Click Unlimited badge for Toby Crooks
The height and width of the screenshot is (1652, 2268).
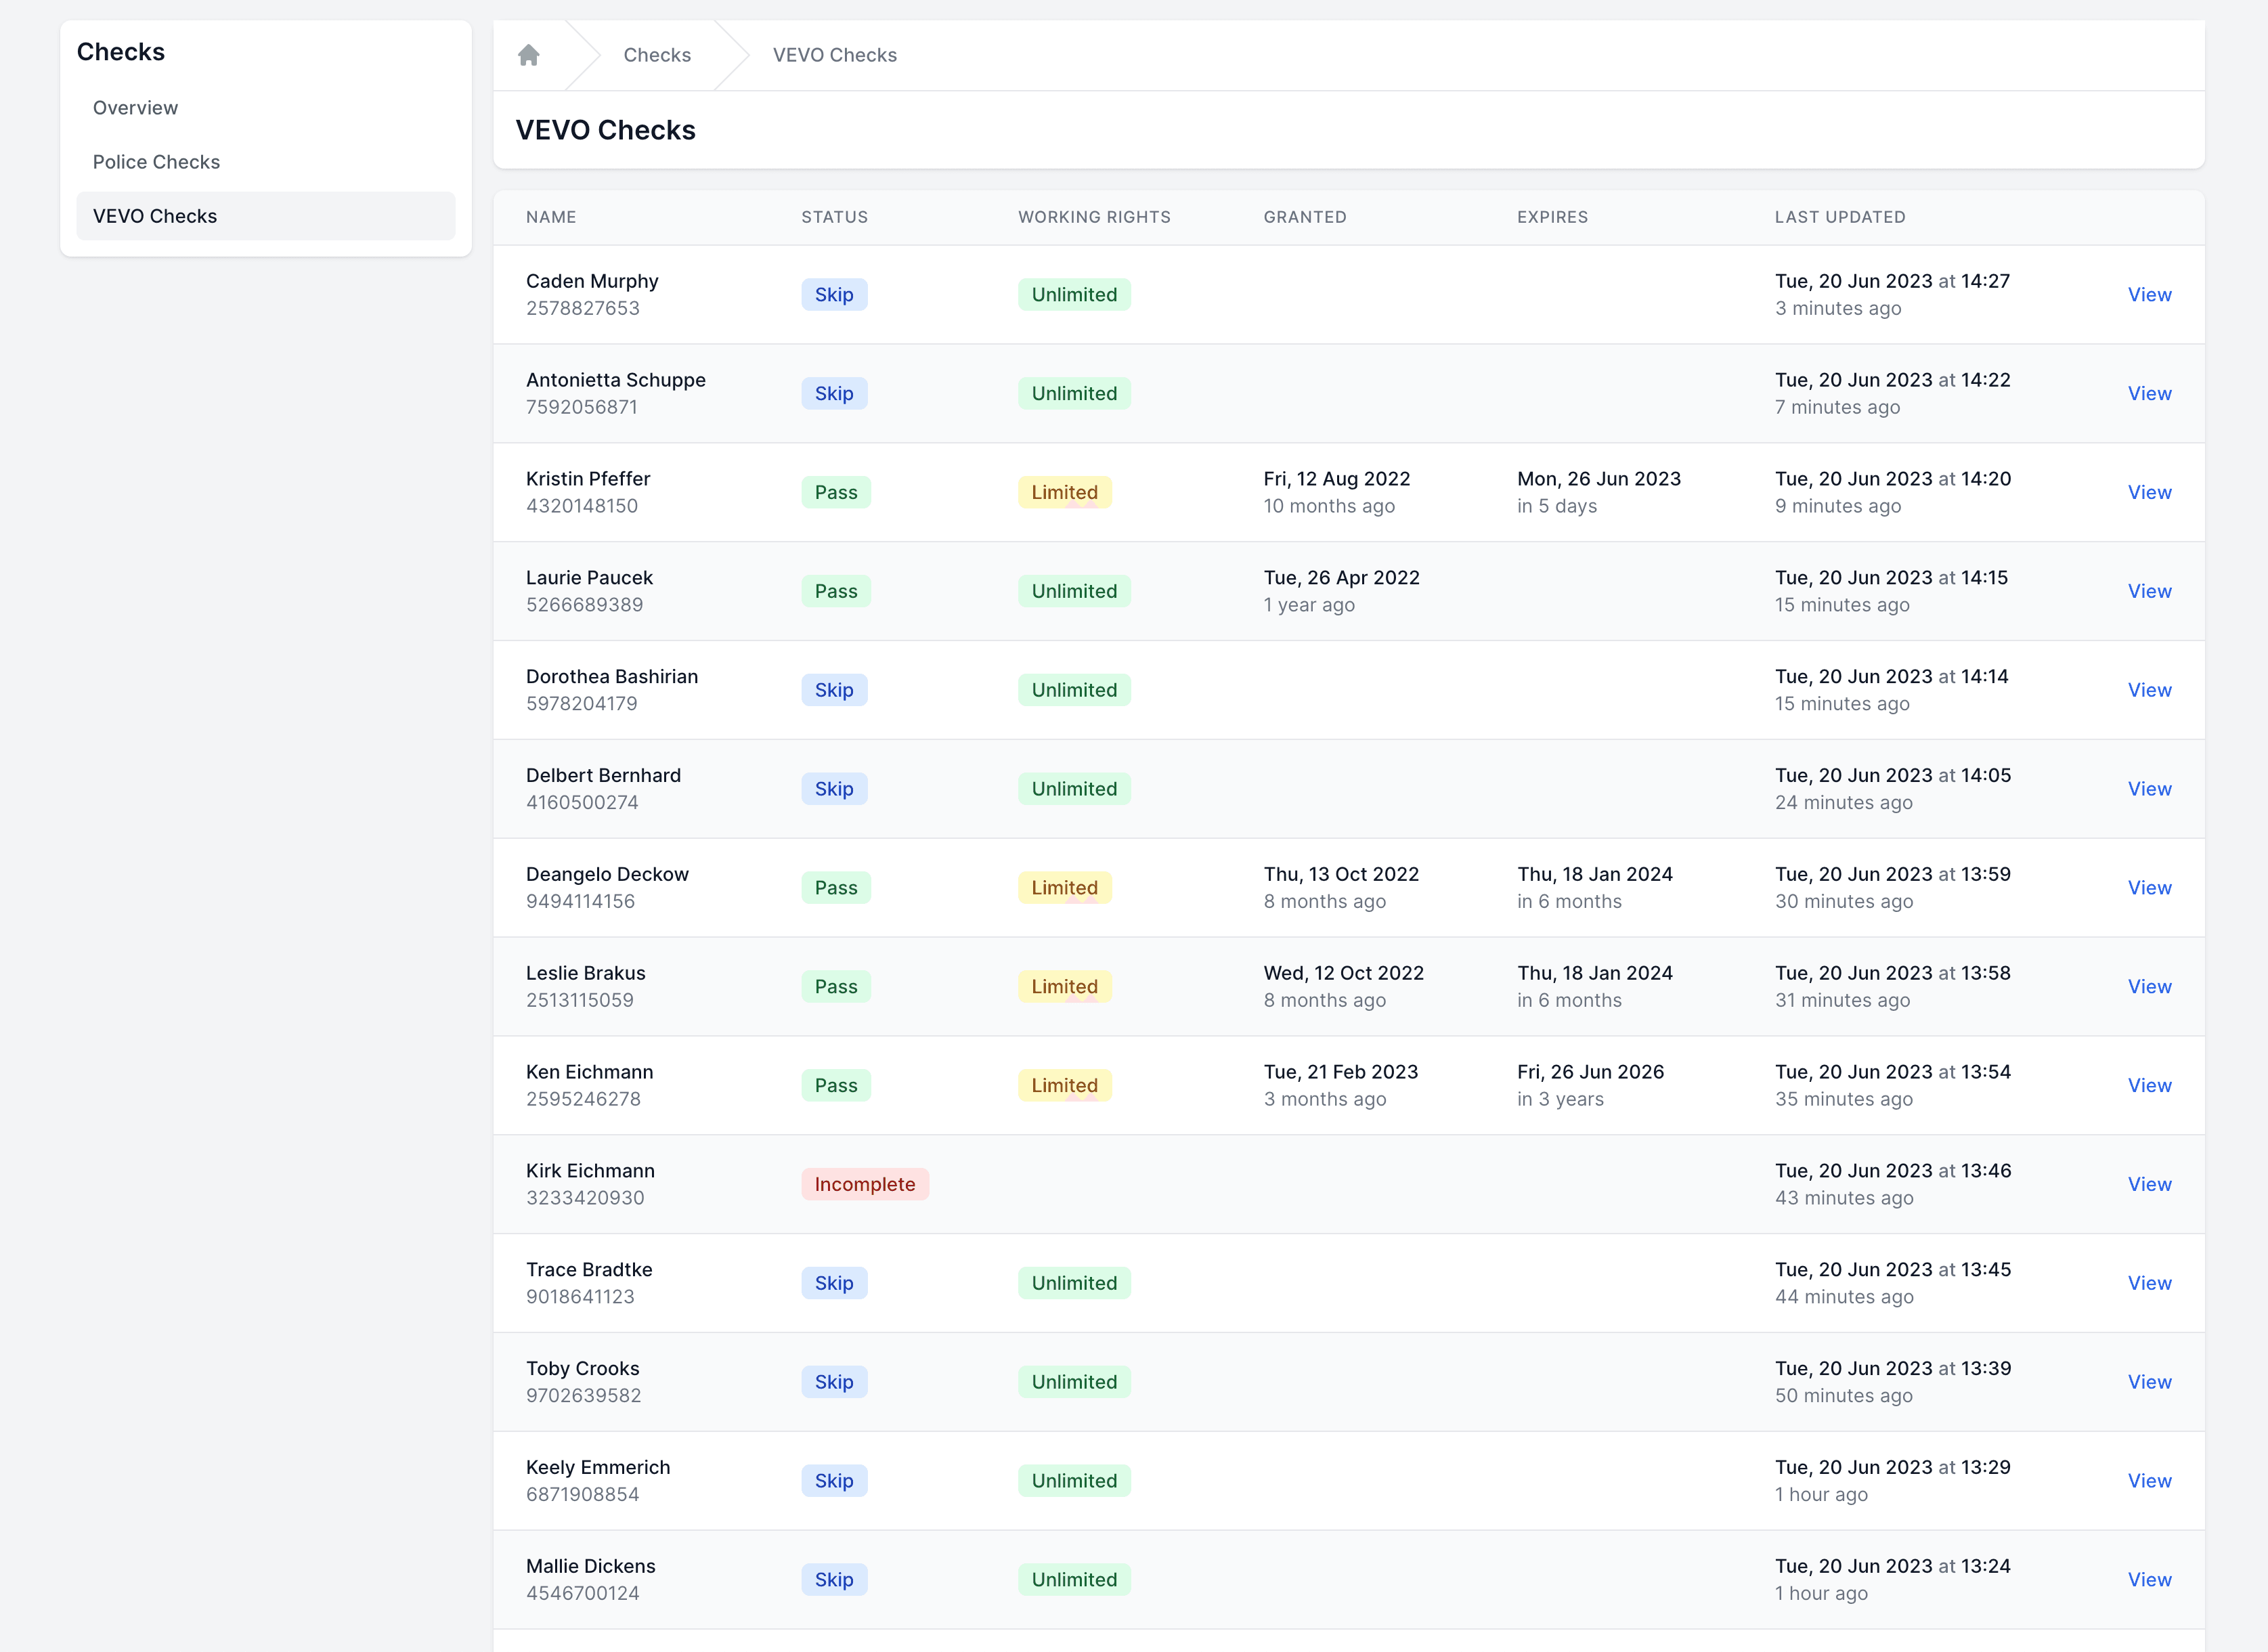click(x=1074, y=1382)
